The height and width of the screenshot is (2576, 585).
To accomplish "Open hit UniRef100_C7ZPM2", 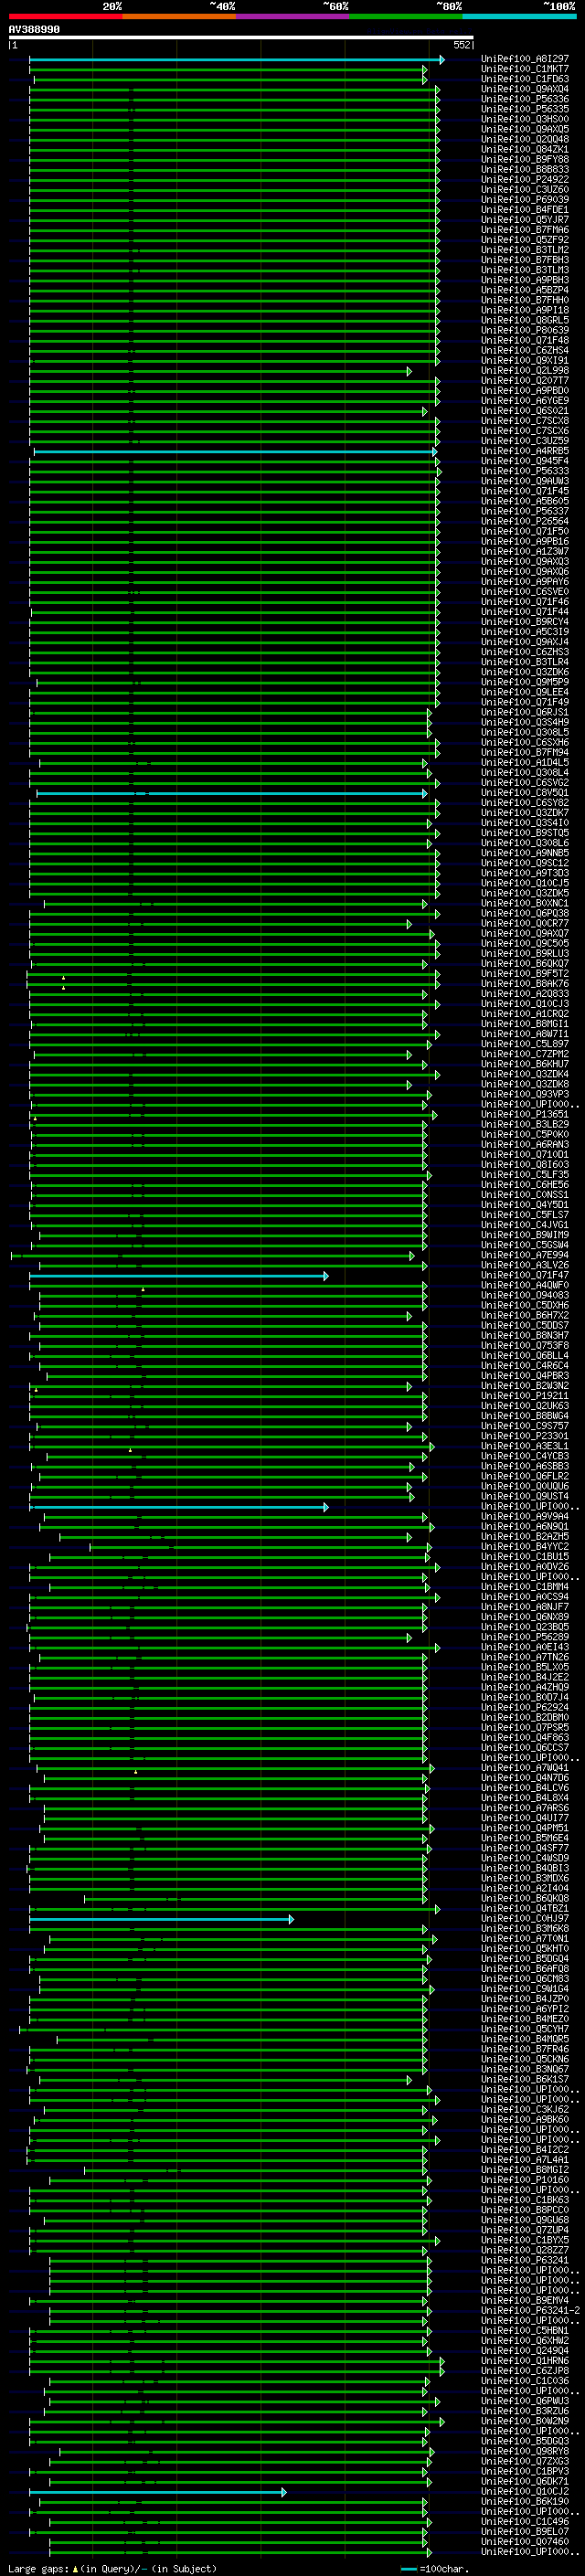I will point(525,1054).
